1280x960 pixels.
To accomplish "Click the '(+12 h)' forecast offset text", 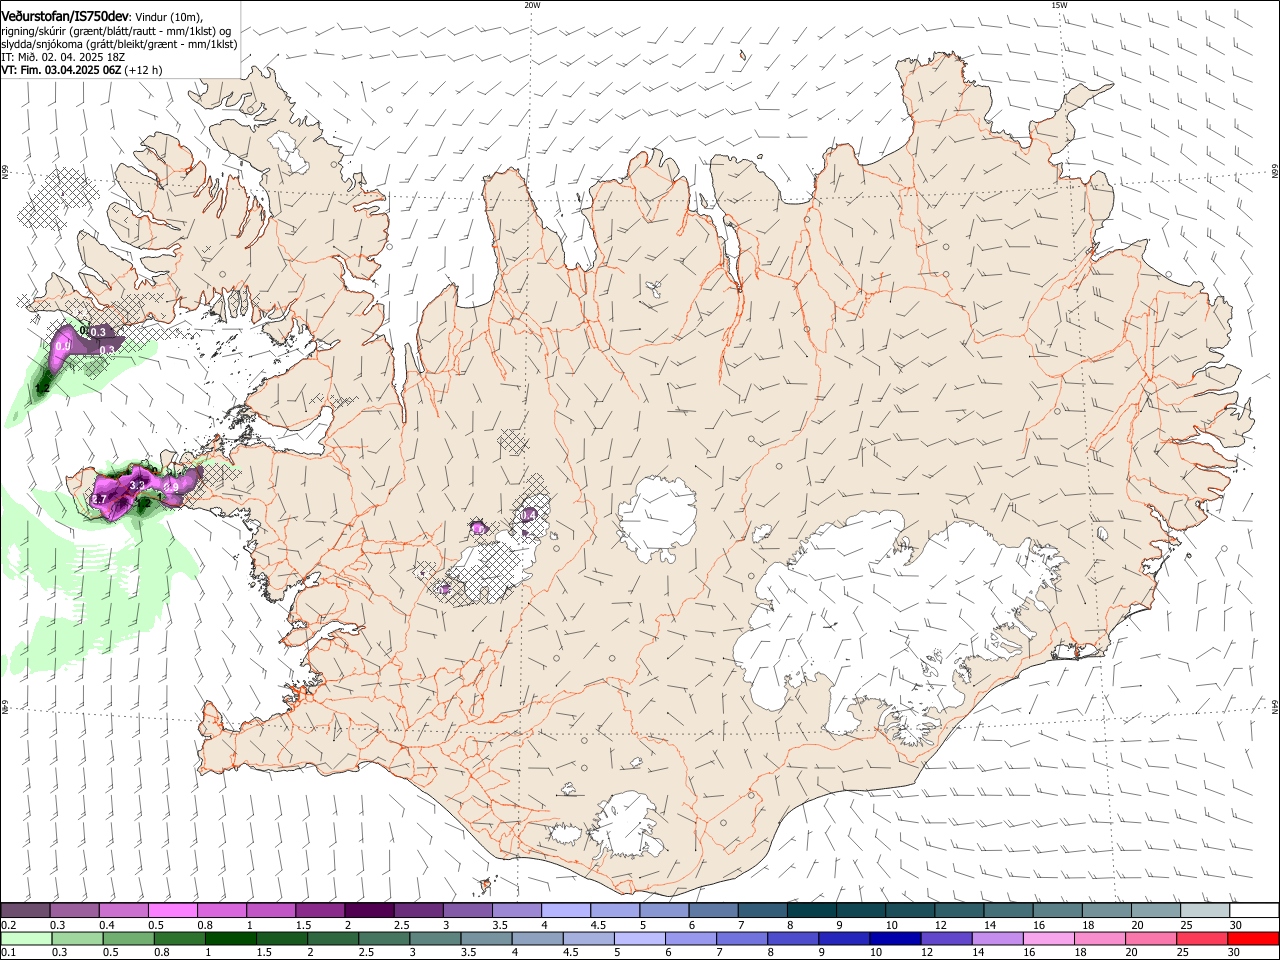I will coord(144,70).
